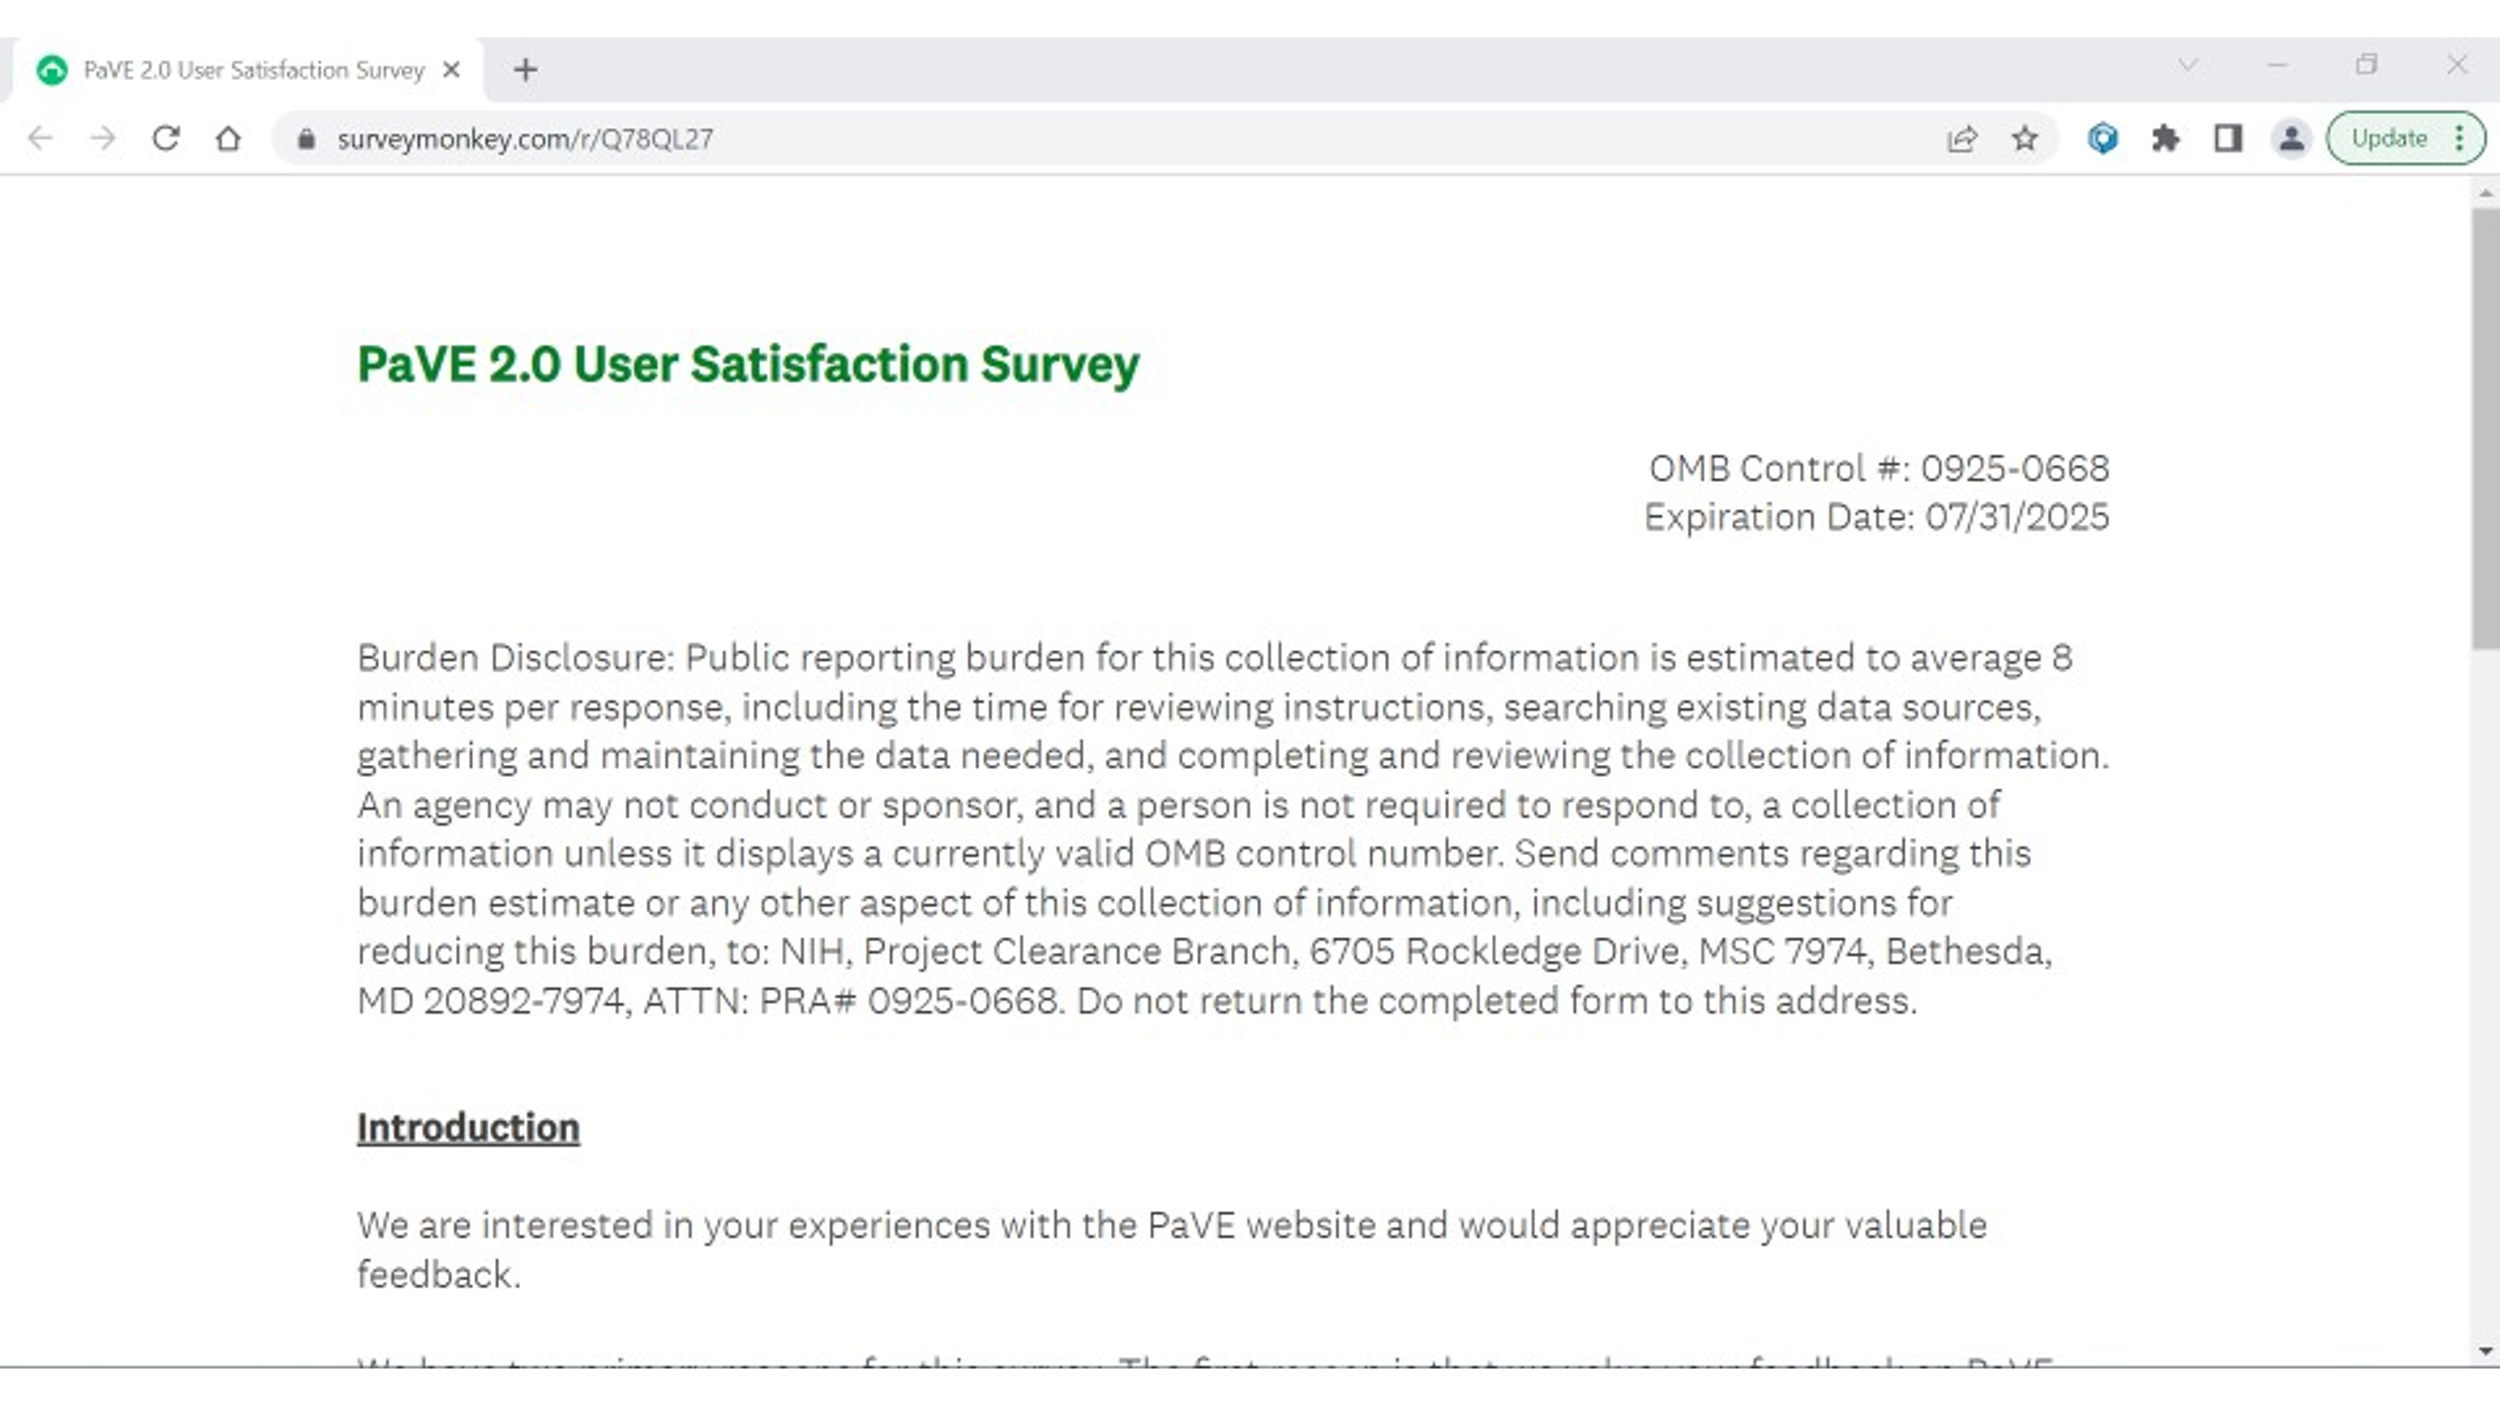Click the site lock icon
Viewport: 2500px width, 1406px height.
coord(306,139)
